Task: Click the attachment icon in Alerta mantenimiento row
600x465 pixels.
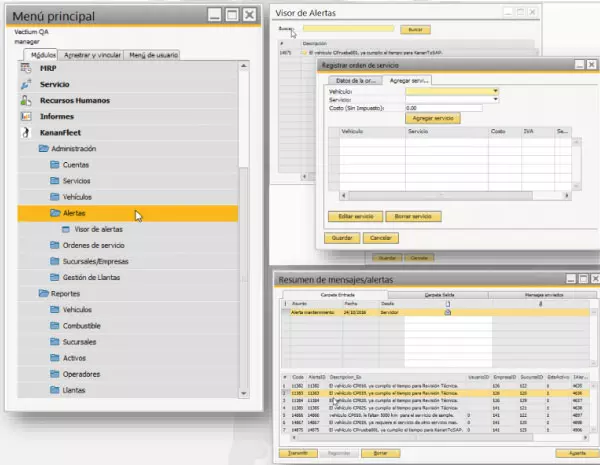Action: click(x=447, y=313)
